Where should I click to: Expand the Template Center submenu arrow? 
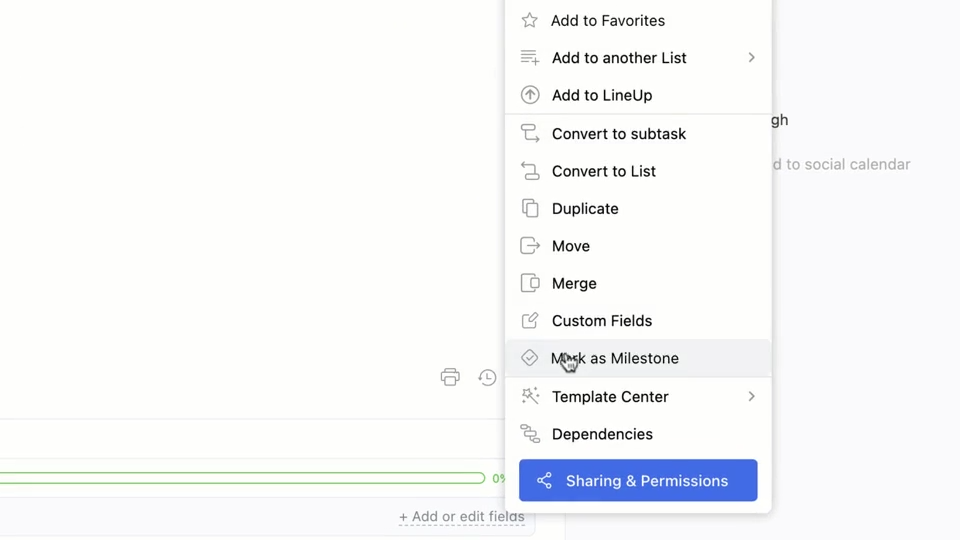(751, 397)
